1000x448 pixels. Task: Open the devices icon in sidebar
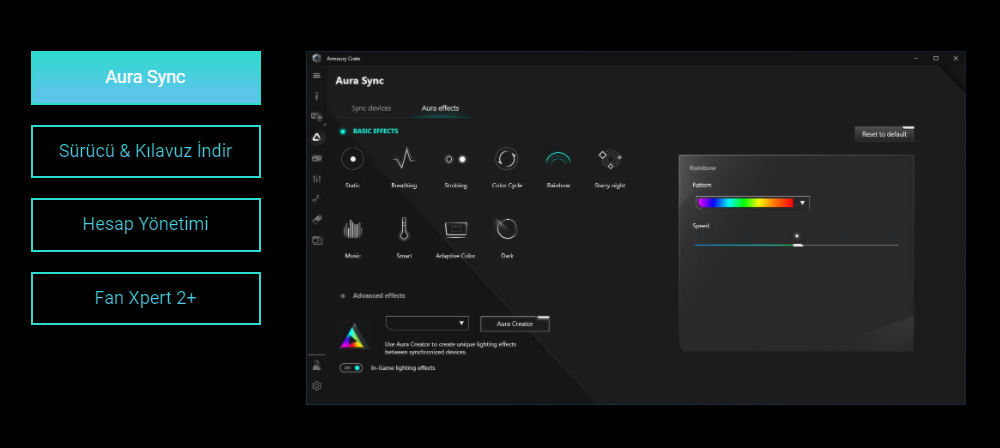tap(316, 117)
